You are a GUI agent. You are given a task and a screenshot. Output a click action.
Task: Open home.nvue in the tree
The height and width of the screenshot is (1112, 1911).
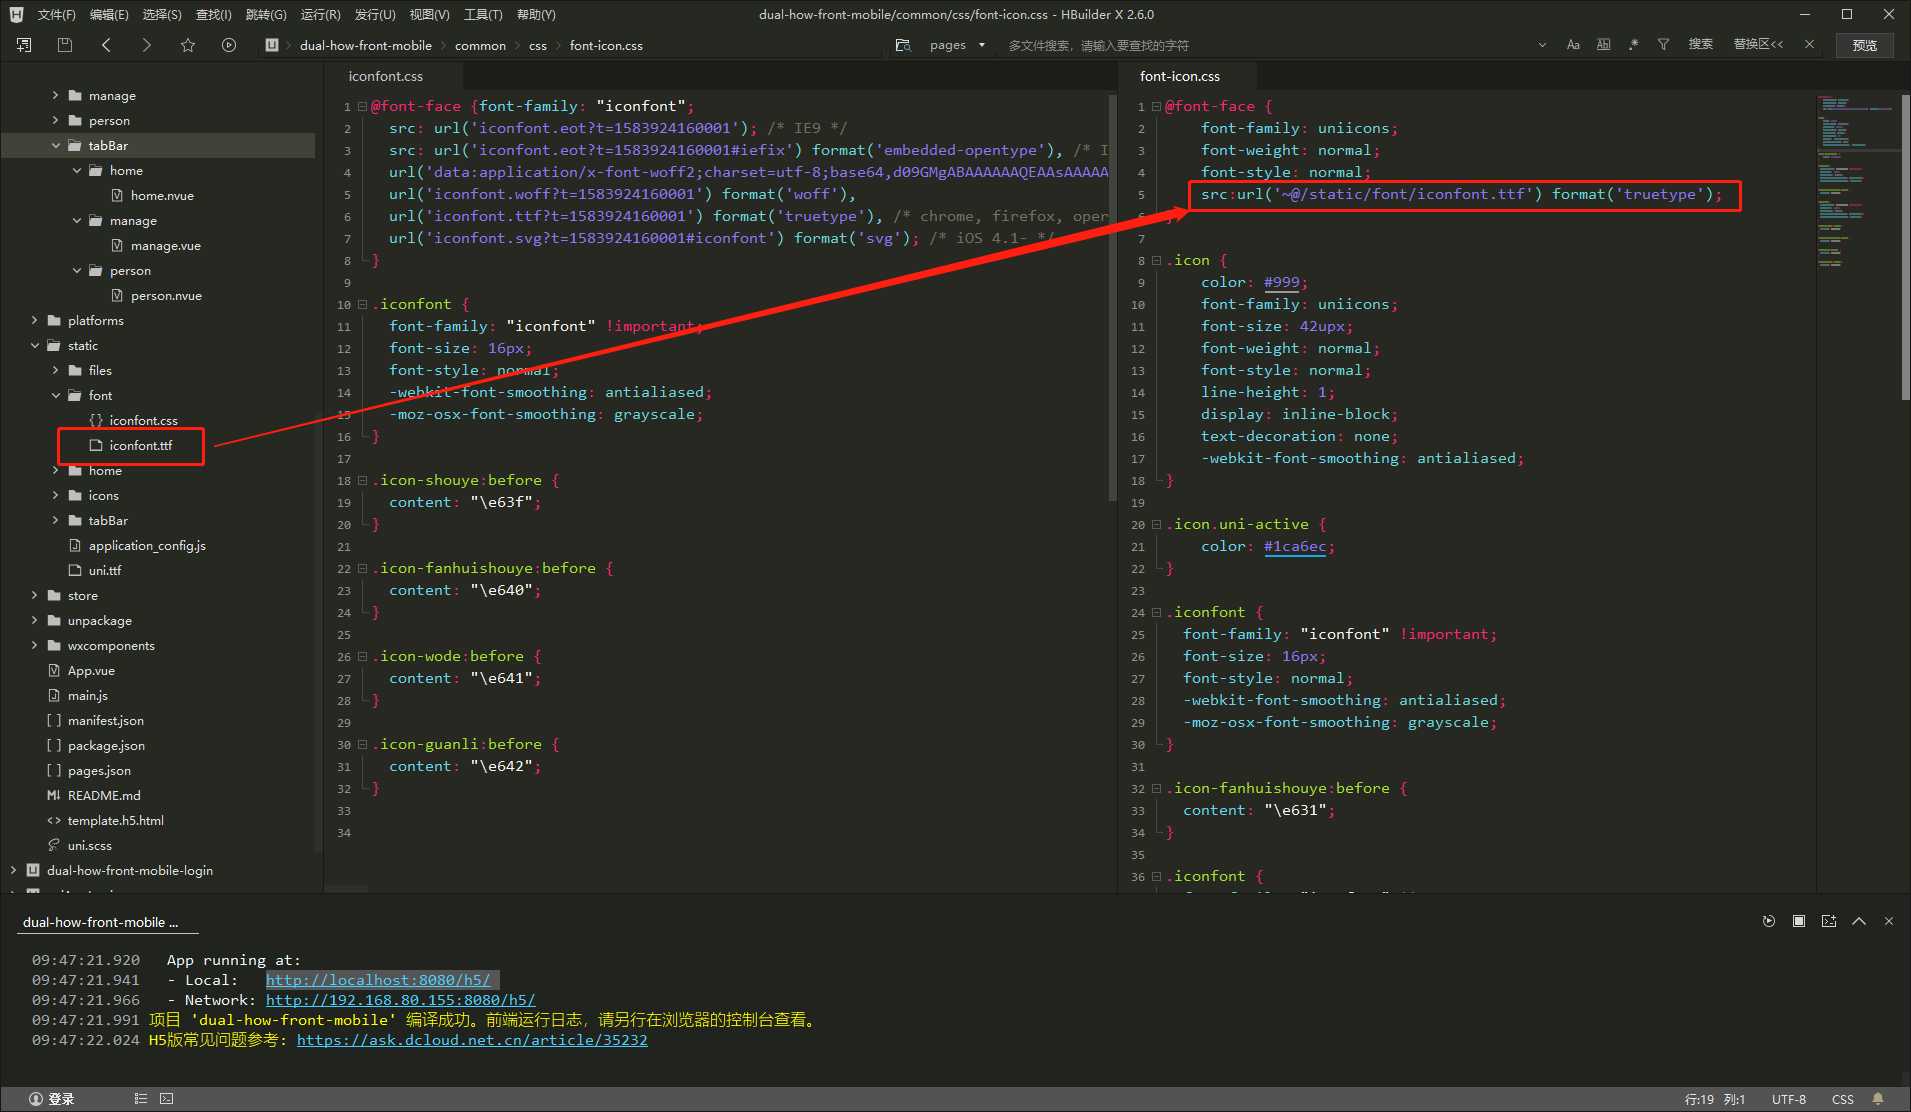[162, 196]
